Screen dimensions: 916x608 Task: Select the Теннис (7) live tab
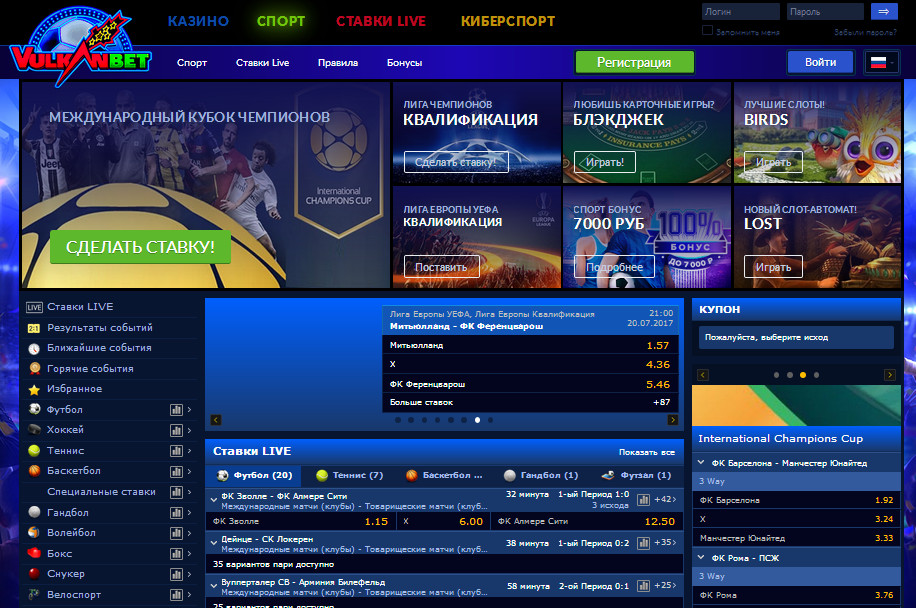(349, 475)
